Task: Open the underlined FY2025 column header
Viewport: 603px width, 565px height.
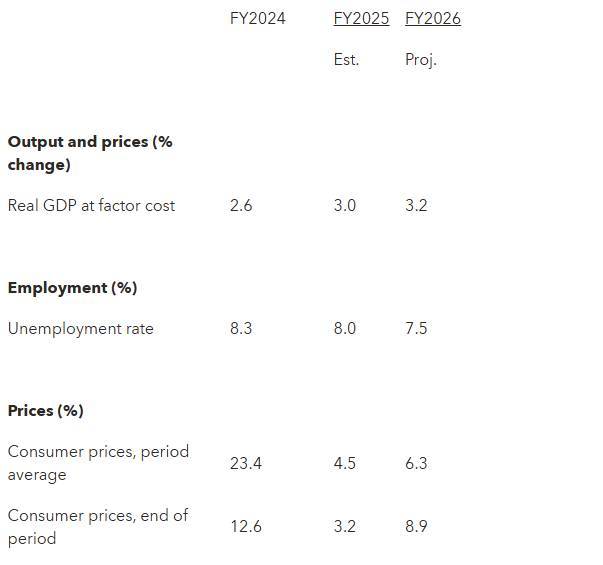Action: pos(361,18)
